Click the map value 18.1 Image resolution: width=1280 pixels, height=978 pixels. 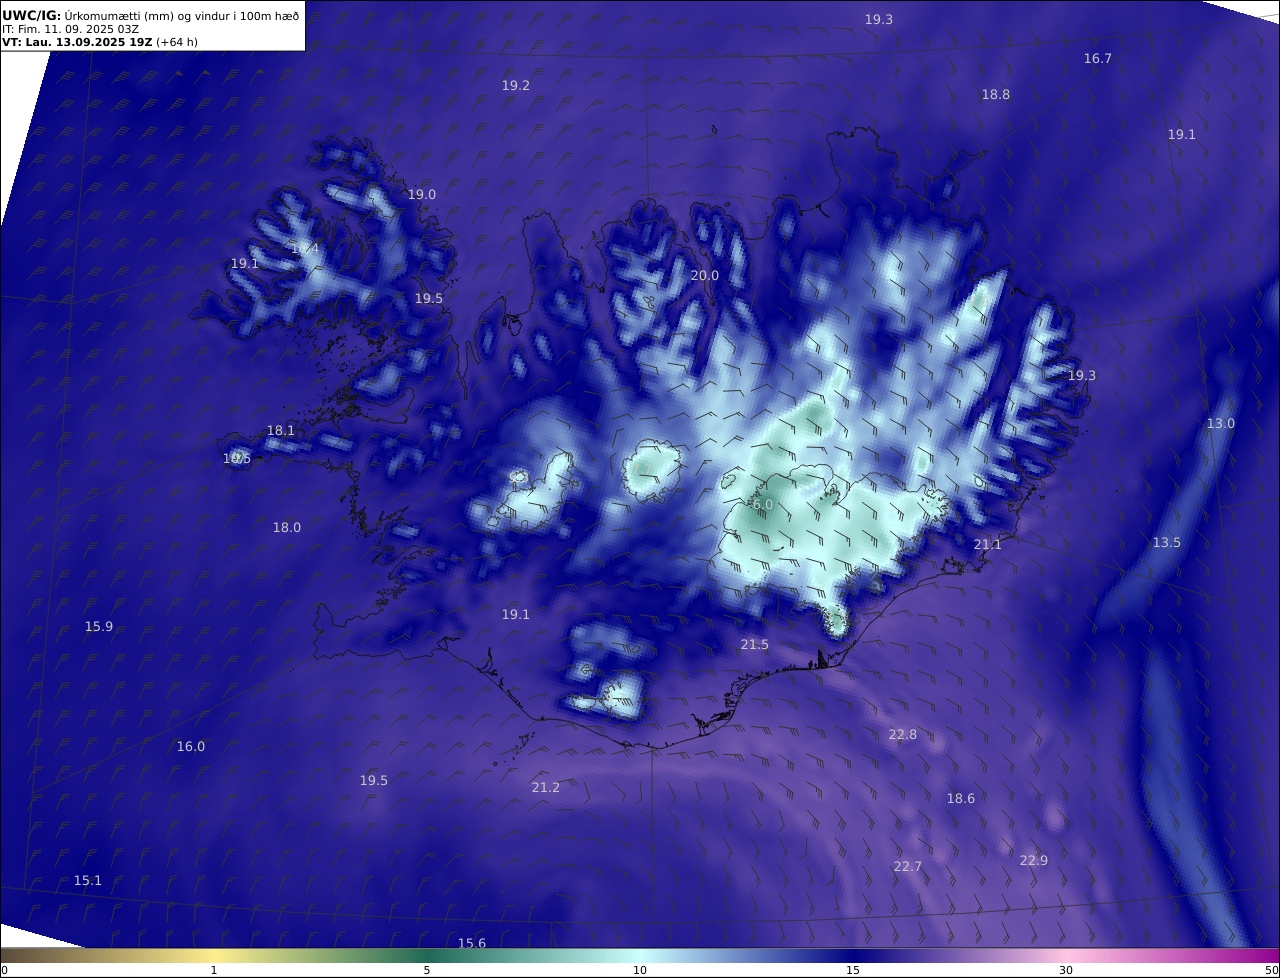(281, 431)
